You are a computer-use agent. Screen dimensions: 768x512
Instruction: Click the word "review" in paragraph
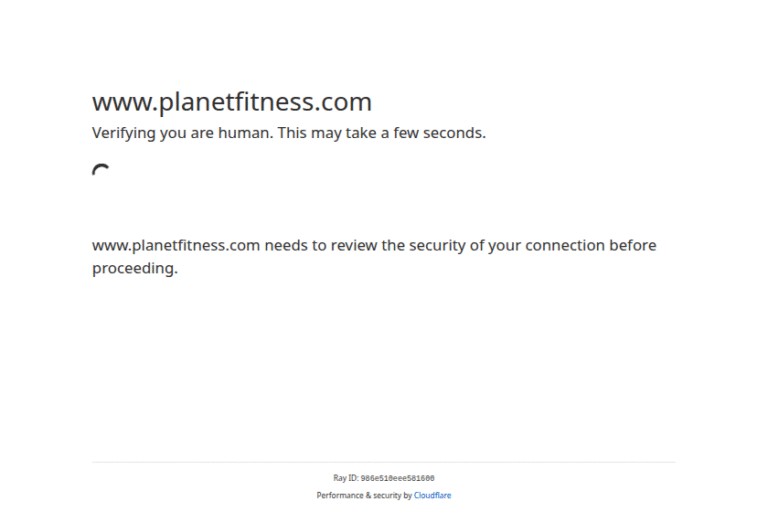click(x=353, y=246)
